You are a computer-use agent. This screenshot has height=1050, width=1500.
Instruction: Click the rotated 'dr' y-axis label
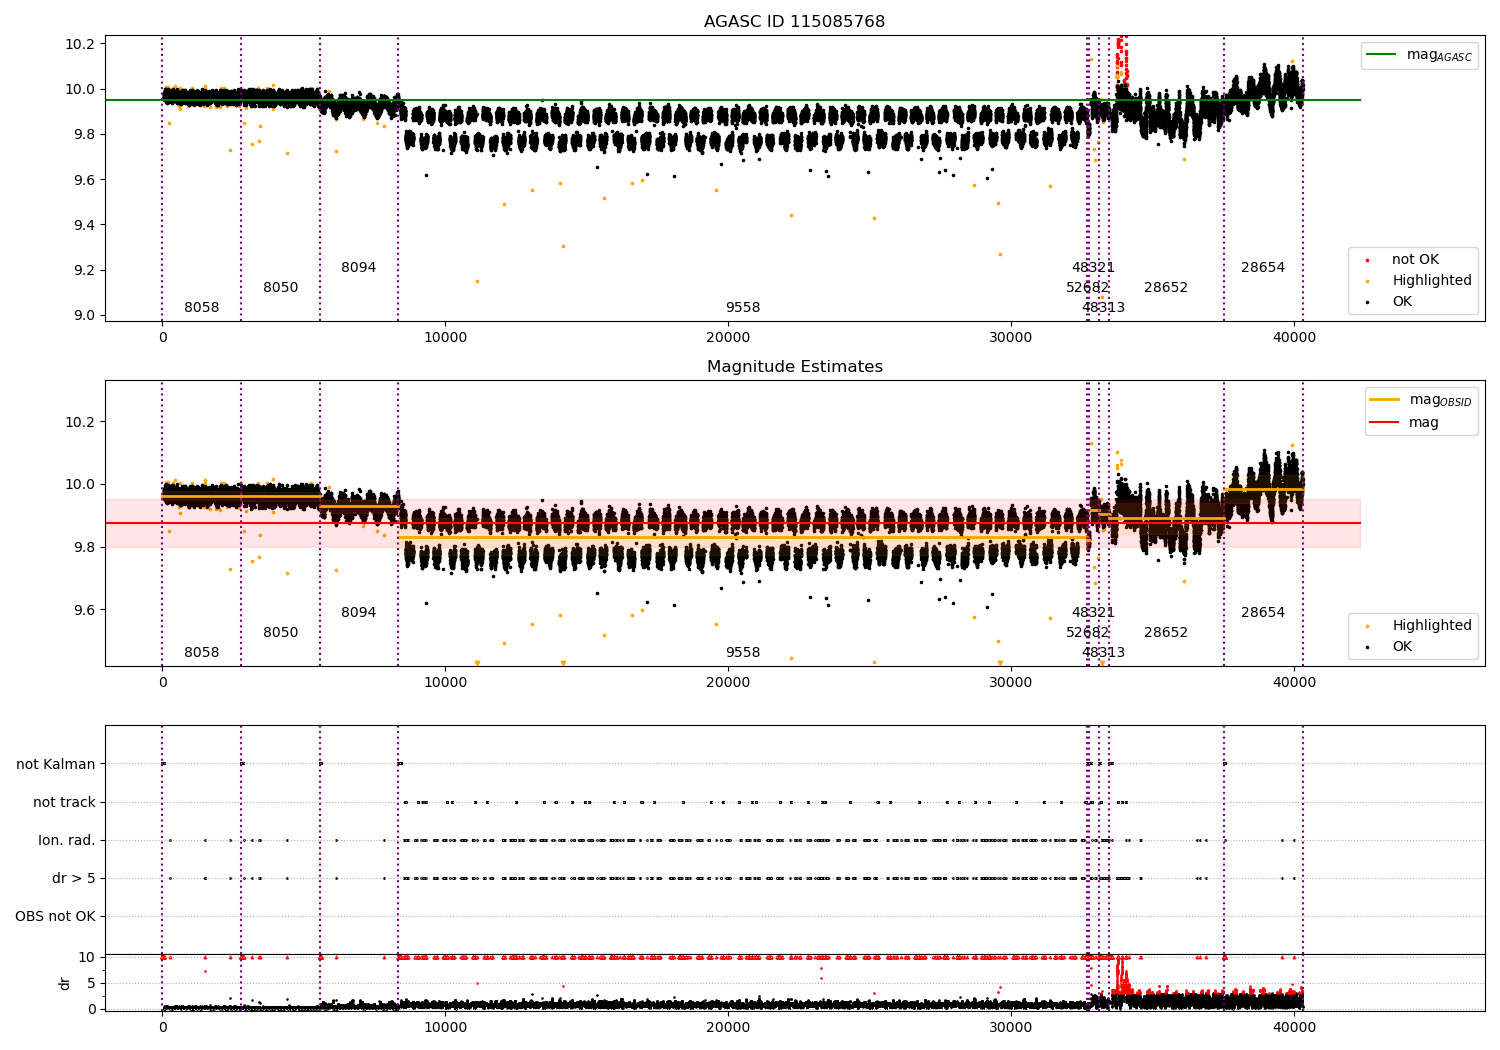(65, 983)
